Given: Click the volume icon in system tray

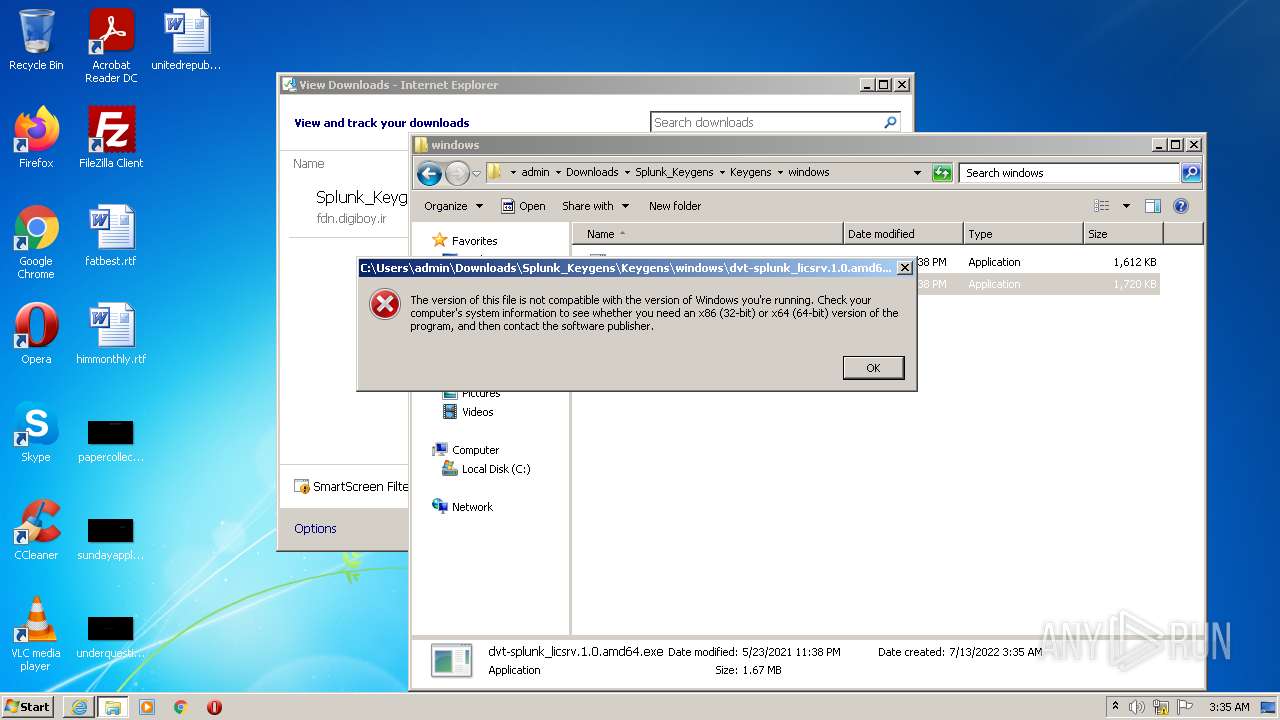Looking at the screenshot, I should coord(1137,707).
